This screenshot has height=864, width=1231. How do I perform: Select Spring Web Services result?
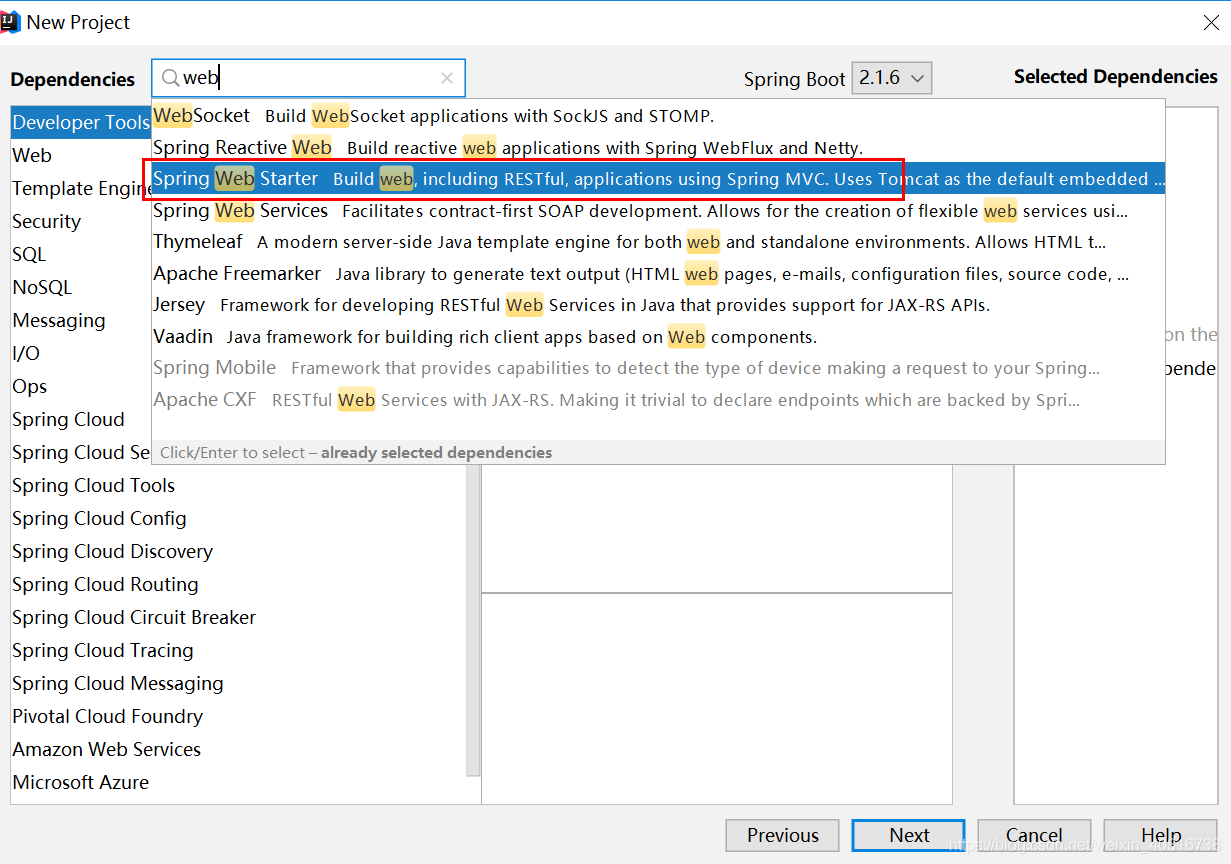658,211
